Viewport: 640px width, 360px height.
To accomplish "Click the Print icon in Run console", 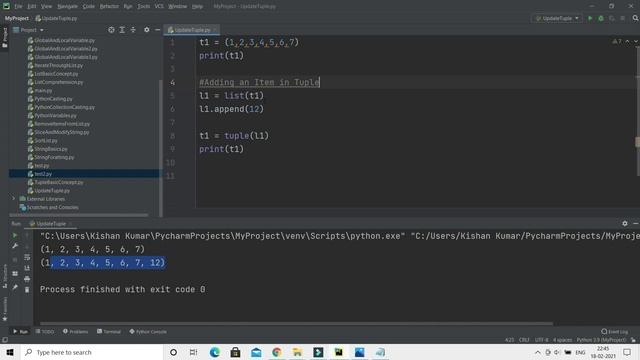I will tap(27, 279).
